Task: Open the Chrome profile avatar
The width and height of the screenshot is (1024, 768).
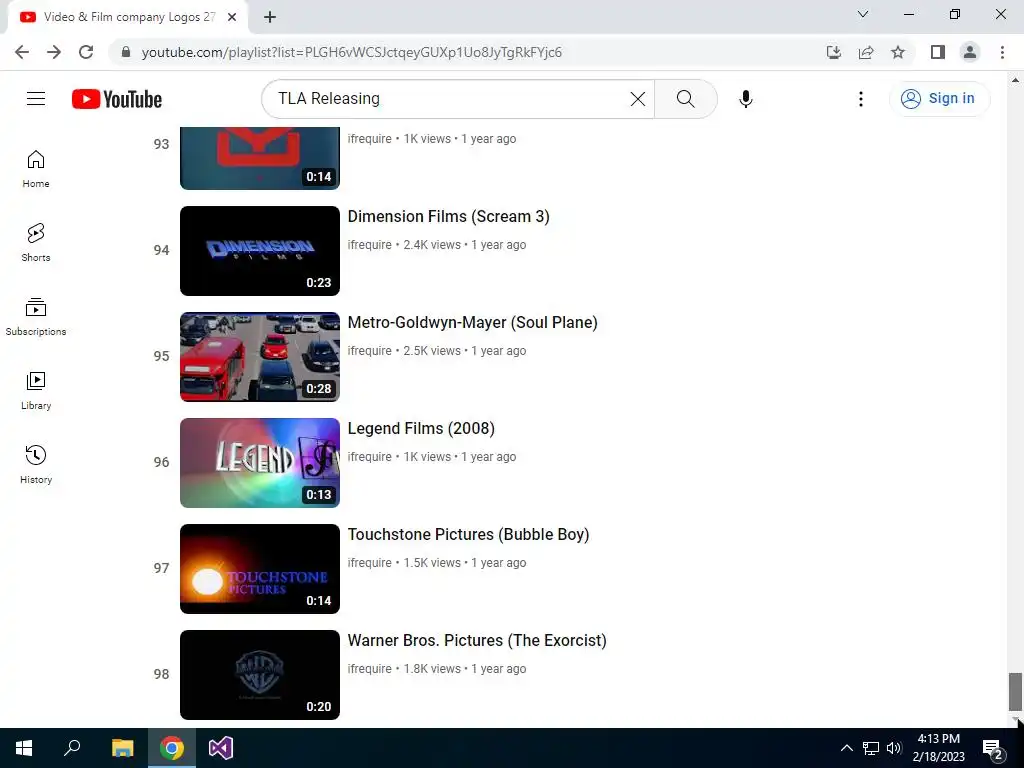Action: (970, 52)
